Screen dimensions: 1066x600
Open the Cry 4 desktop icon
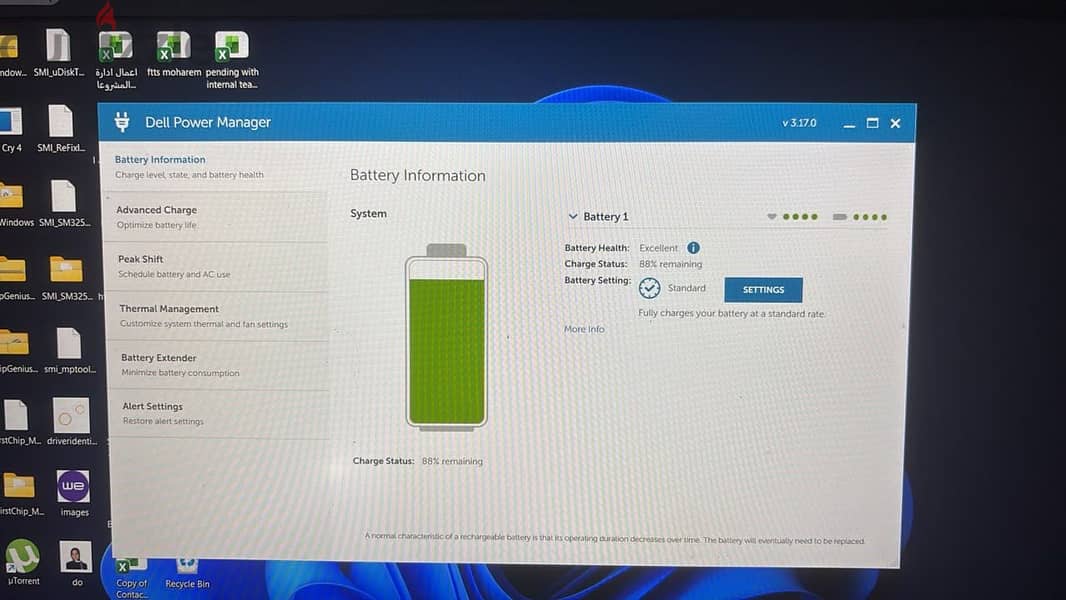coord(11,128)
